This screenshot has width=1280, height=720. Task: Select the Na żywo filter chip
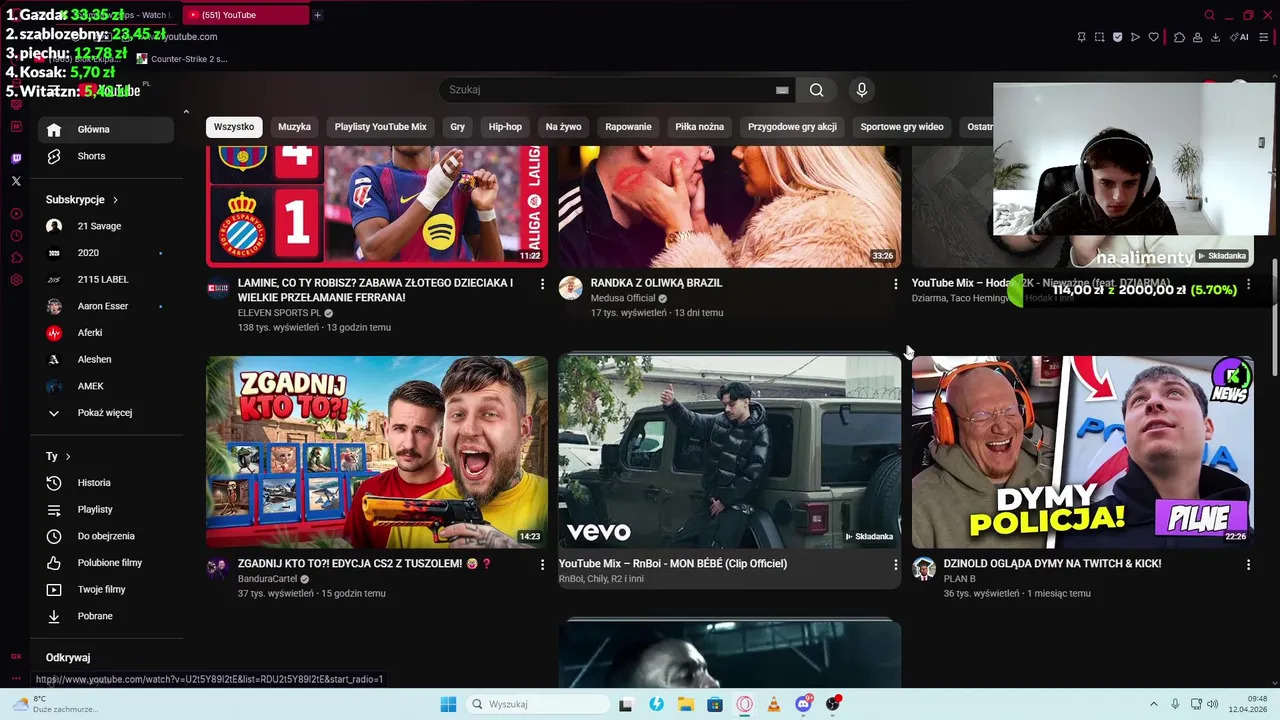click(x=563, y=127)
